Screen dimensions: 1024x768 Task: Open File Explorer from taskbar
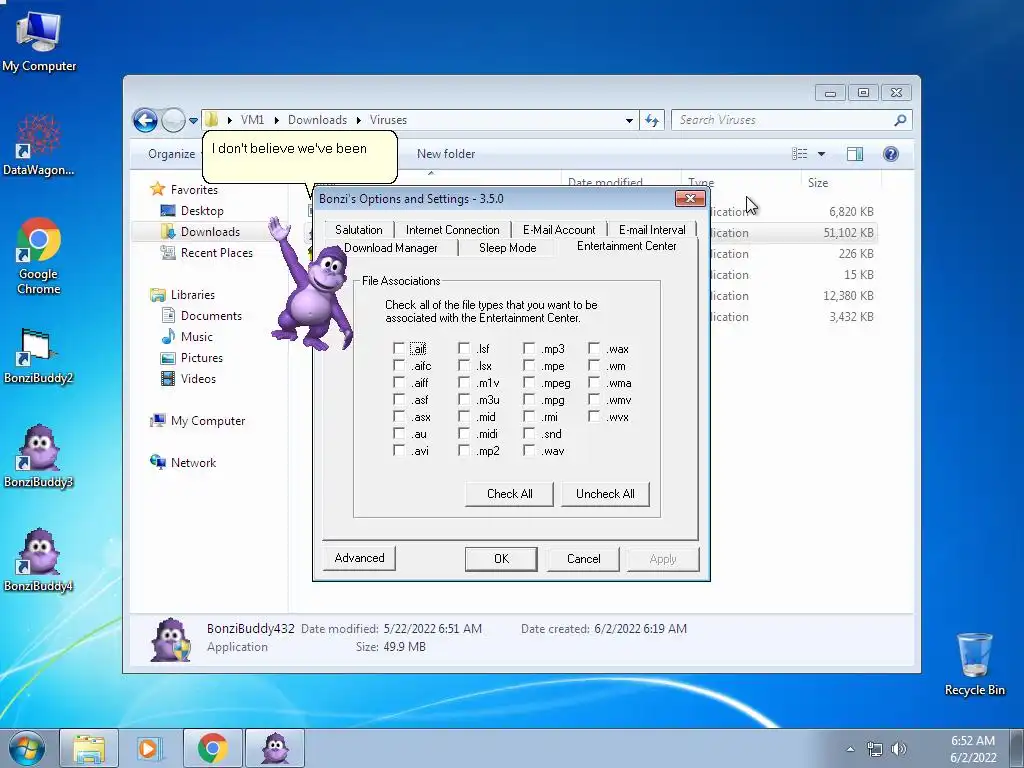tap(89, 748)
